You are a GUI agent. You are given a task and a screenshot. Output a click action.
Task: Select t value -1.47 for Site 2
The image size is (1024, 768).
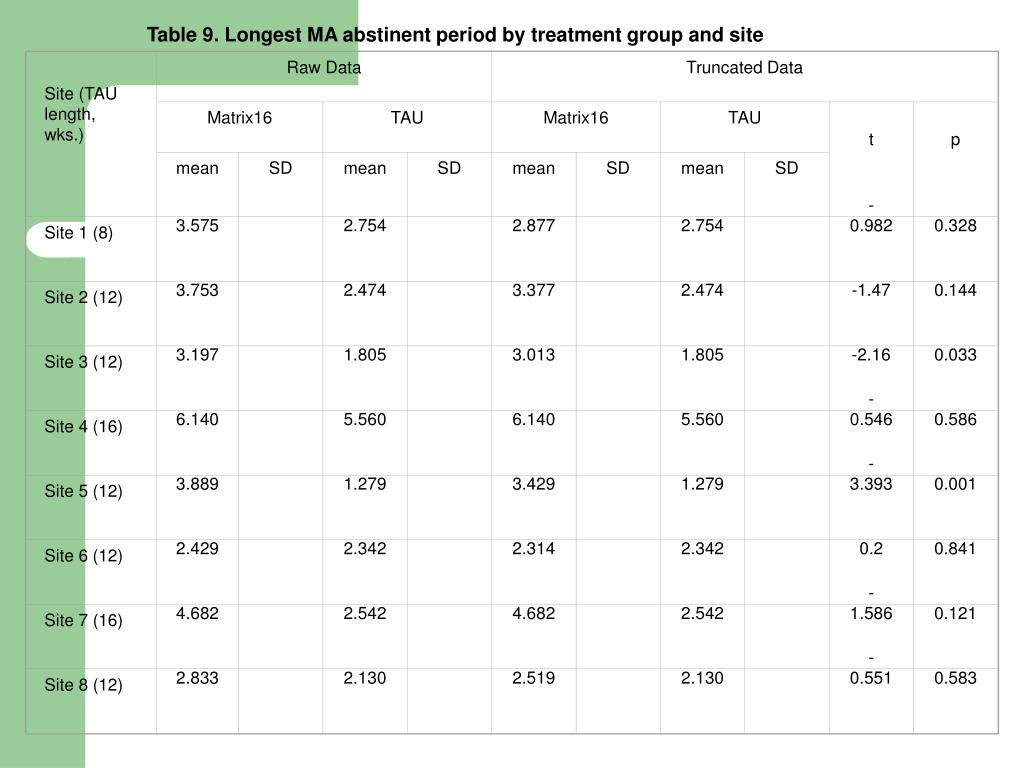871,290
